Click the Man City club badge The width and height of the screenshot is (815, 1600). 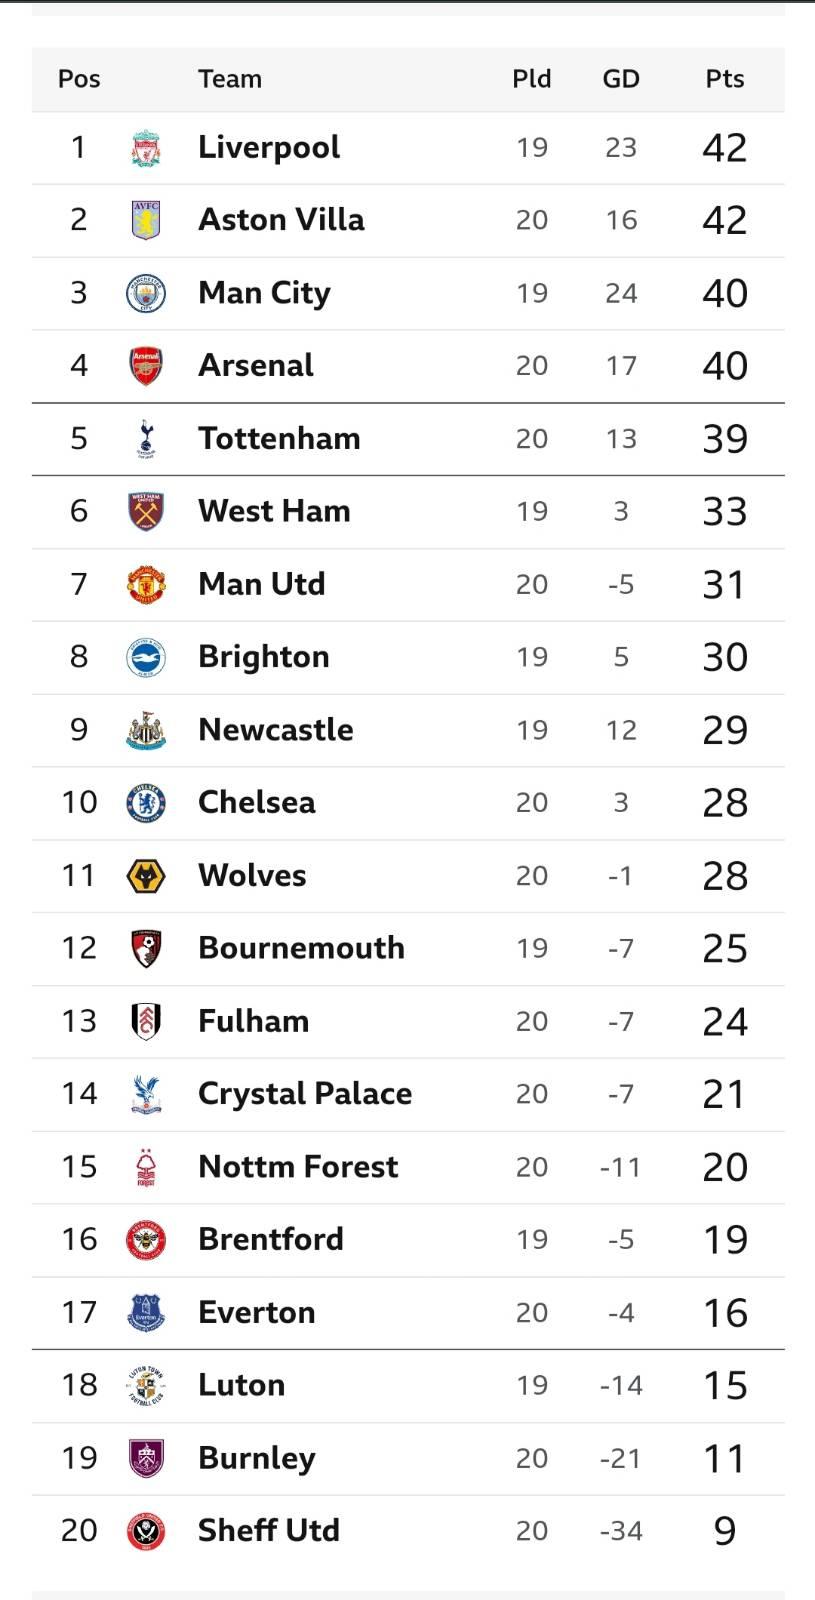click(146, 293)
